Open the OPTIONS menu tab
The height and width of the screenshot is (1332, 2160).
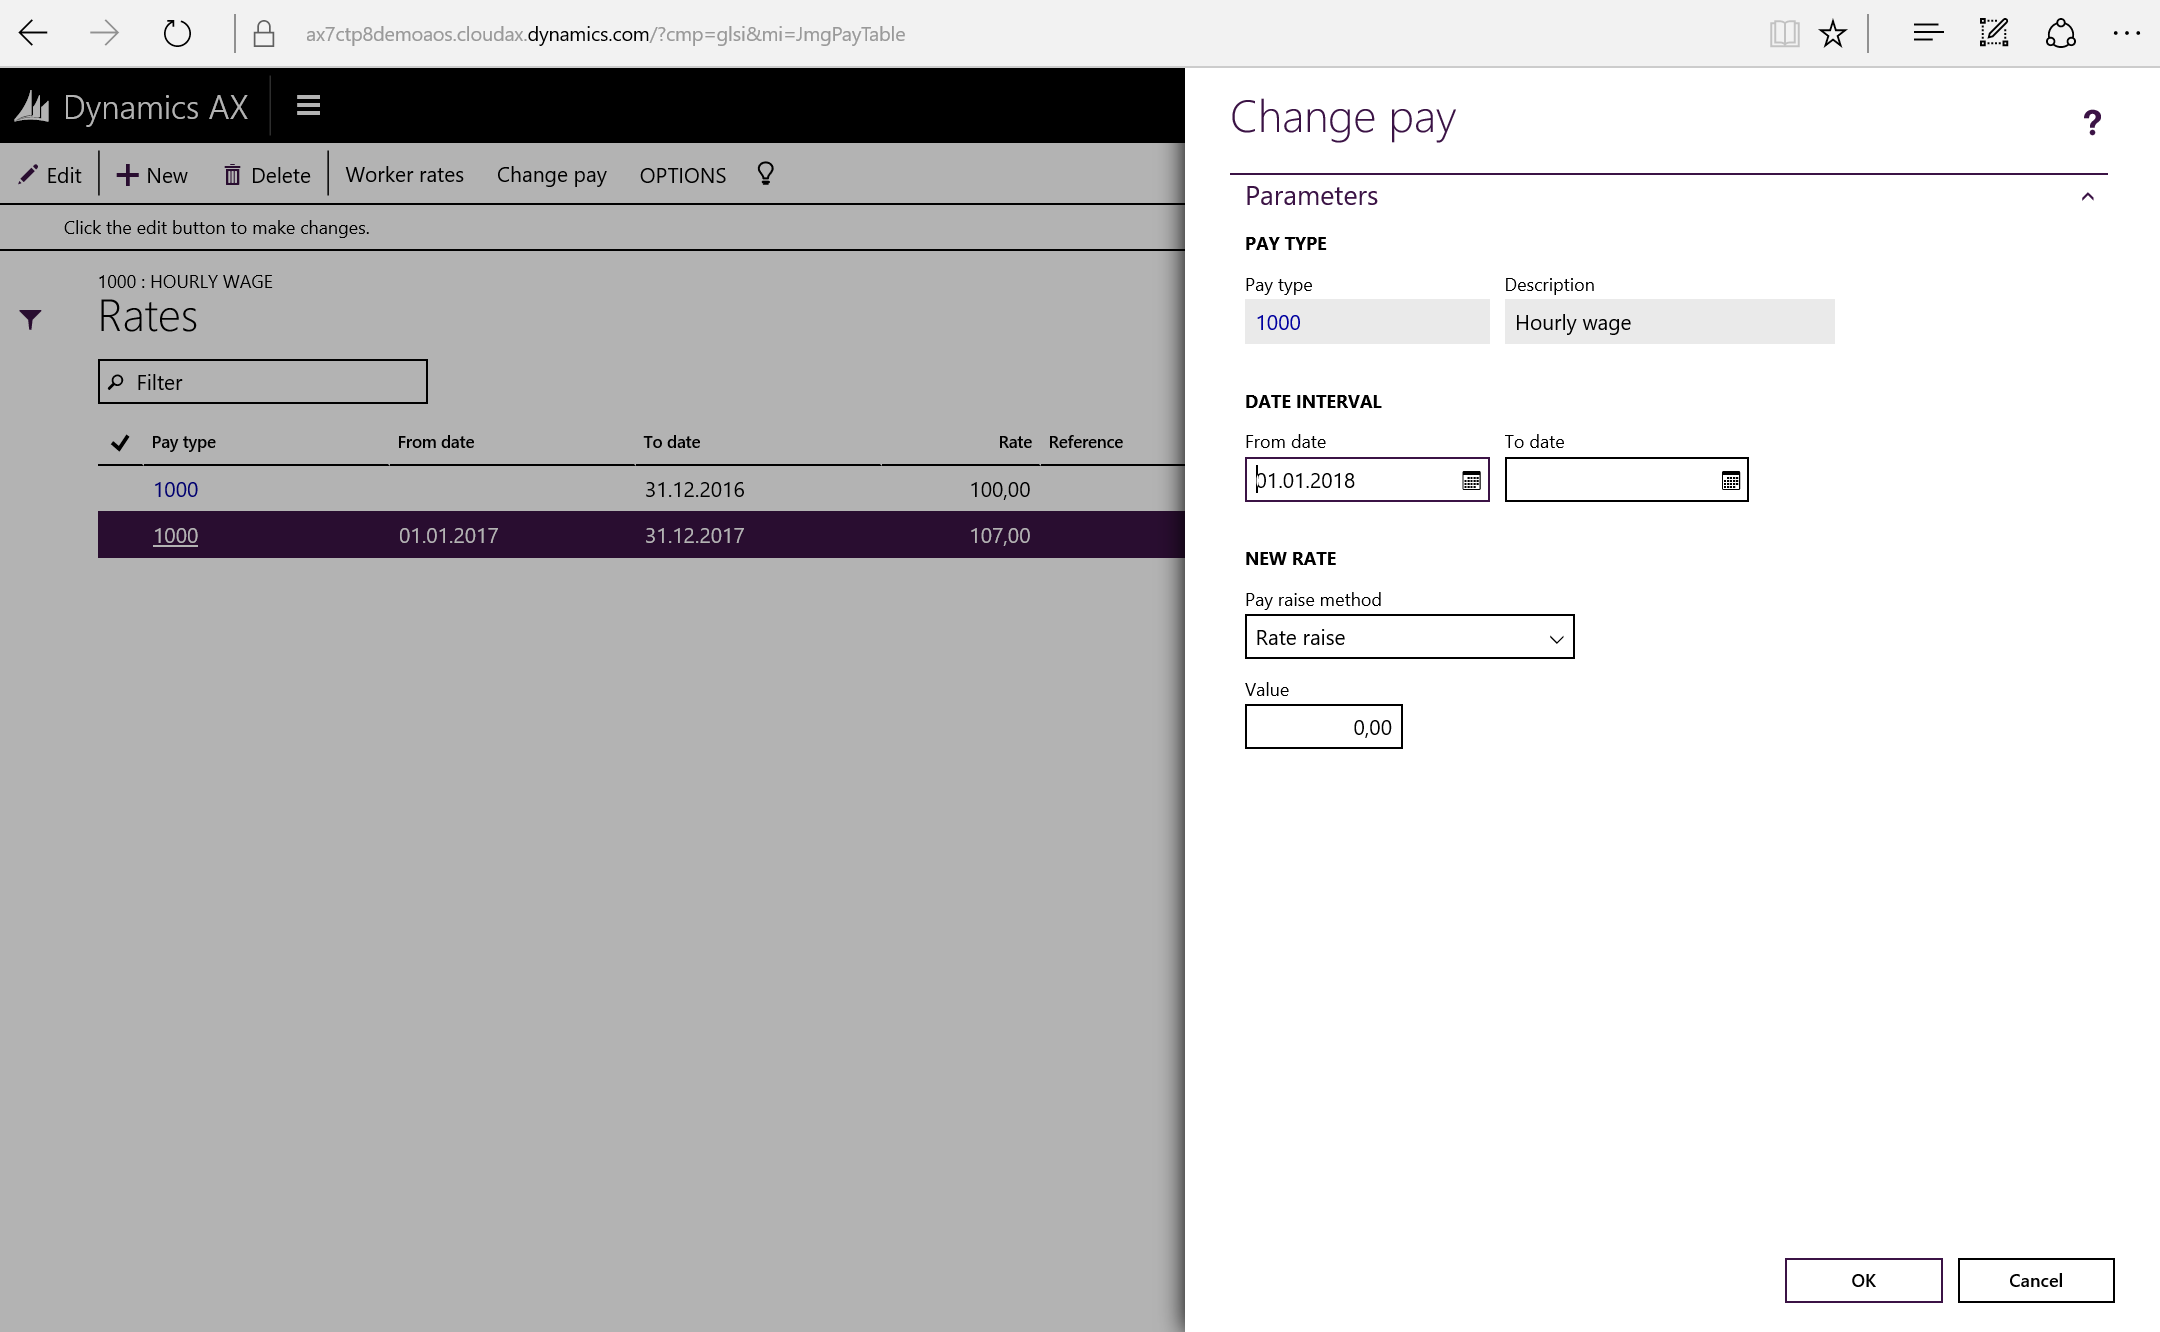tap(683, 175)
